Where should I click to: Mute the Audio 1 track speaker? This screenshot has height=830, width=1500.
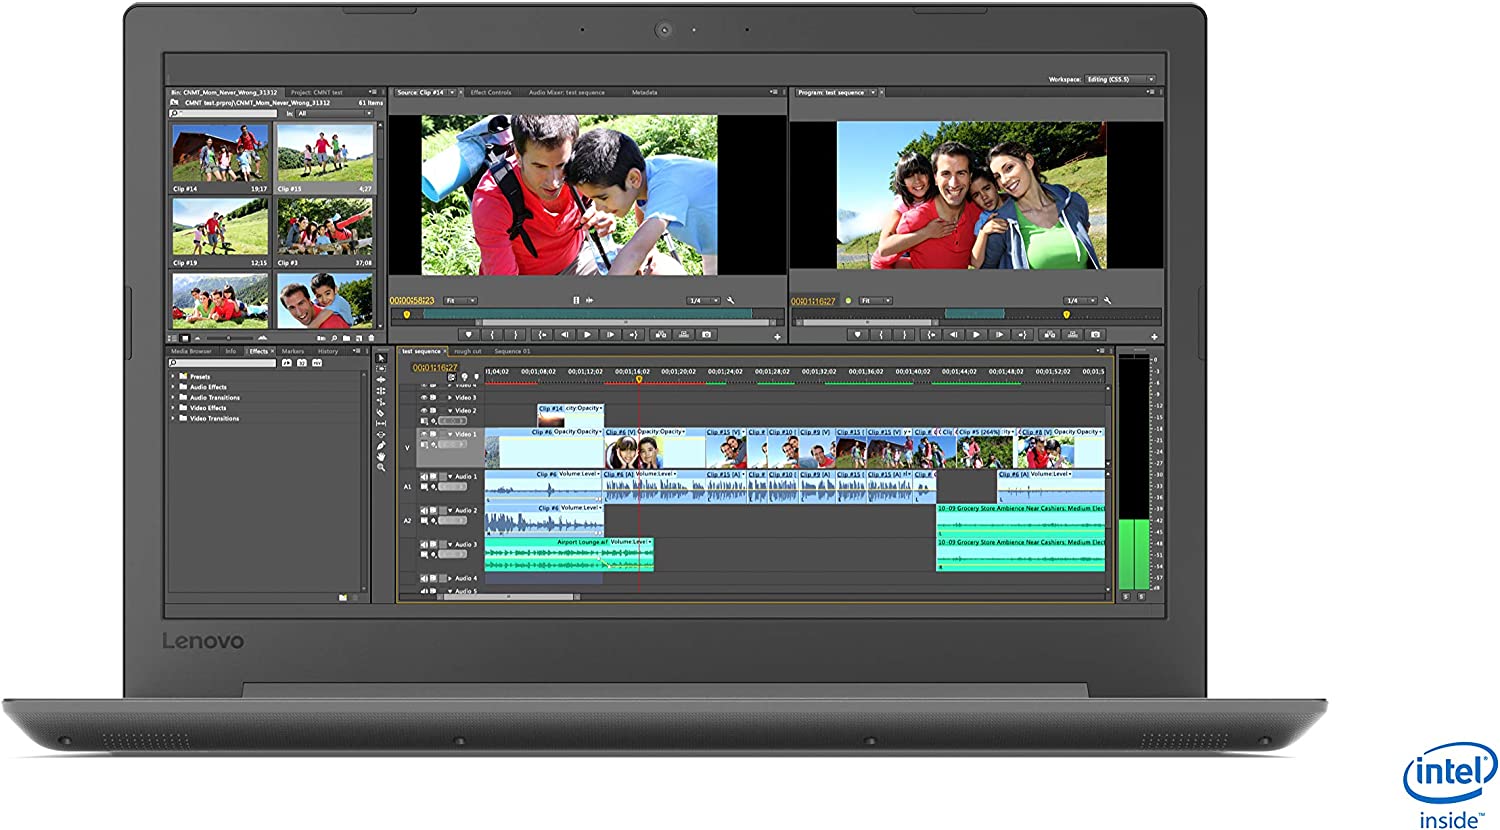click(424, 477)
